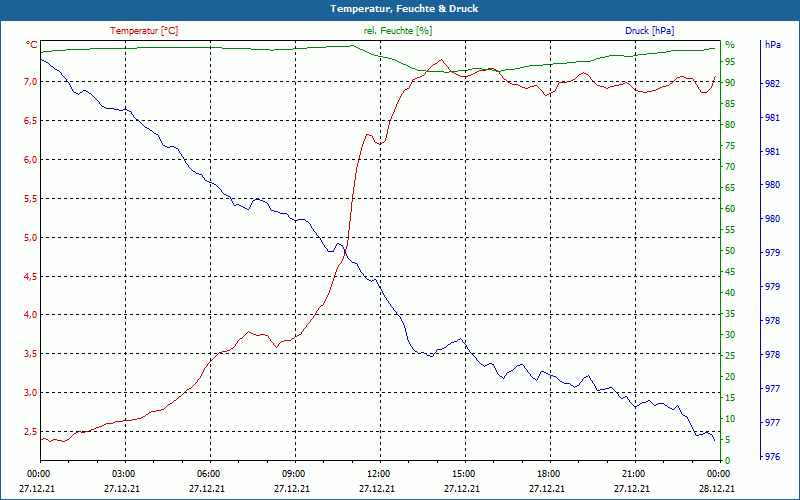Click the 12:00 time axis label
Viewport: 800px width, 500px height.
pos(379,474)
